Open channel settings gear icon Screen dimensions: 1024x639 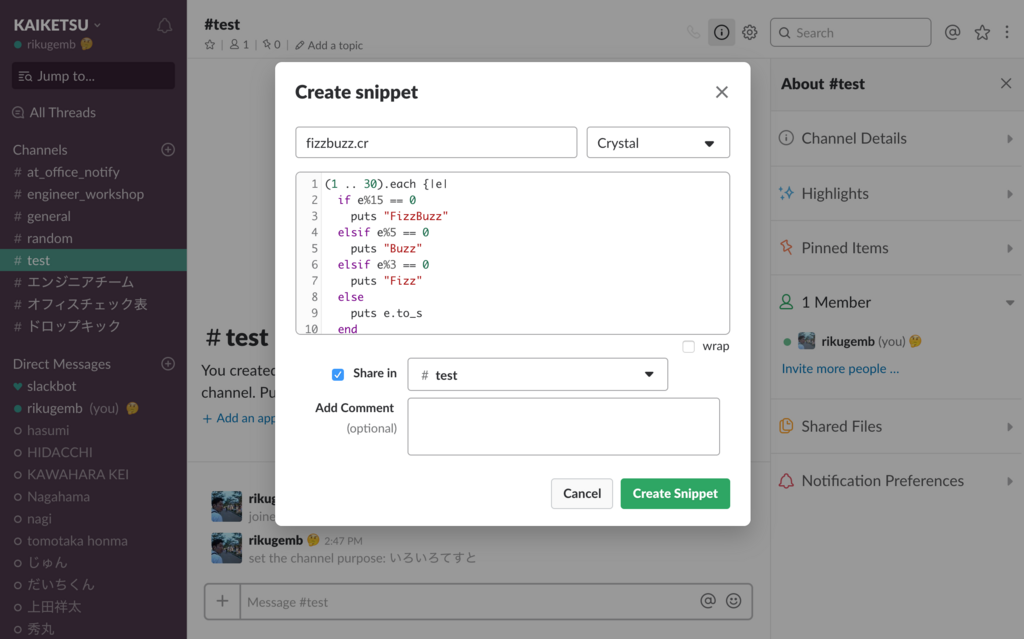[750, 32]
